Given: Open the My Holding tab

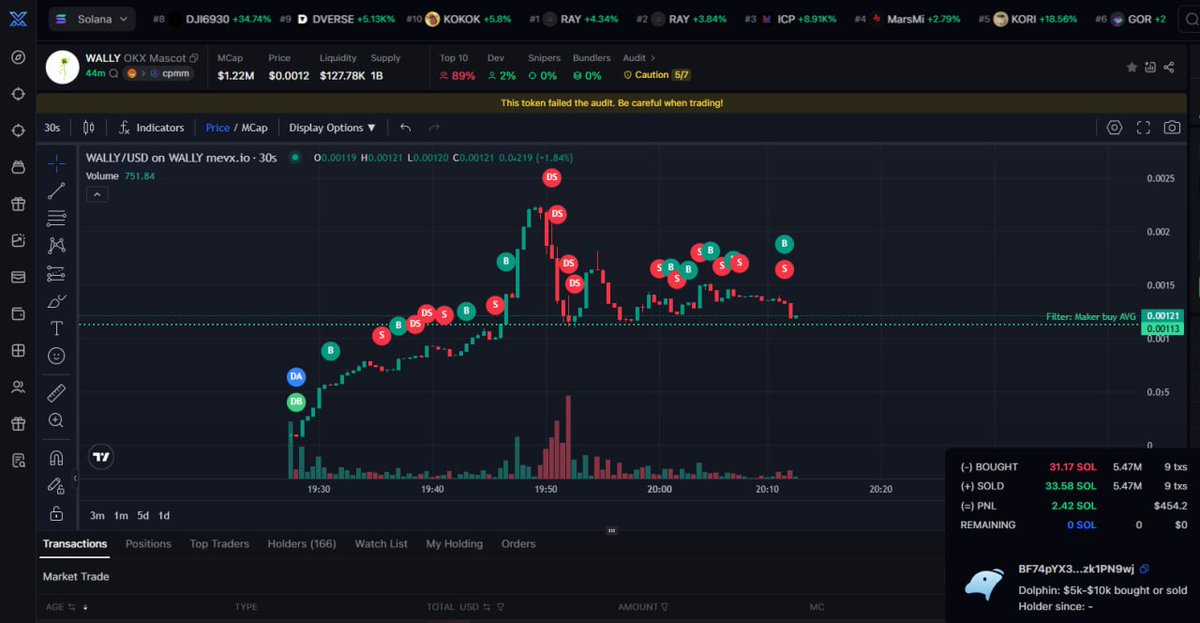Looking at the screenshot, I should click(454, 544).
